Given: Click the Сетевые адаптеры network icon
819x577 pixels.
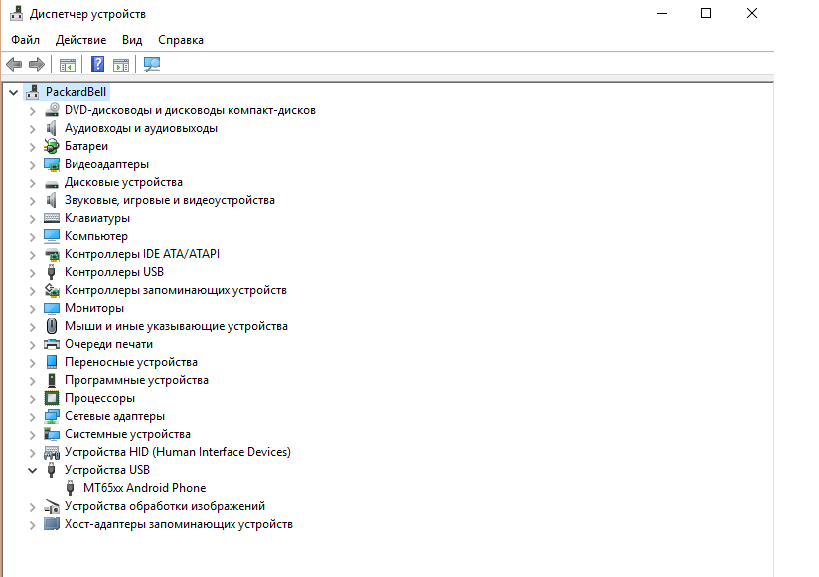Looking at the screenshot, I should click(x=52, y=416).
